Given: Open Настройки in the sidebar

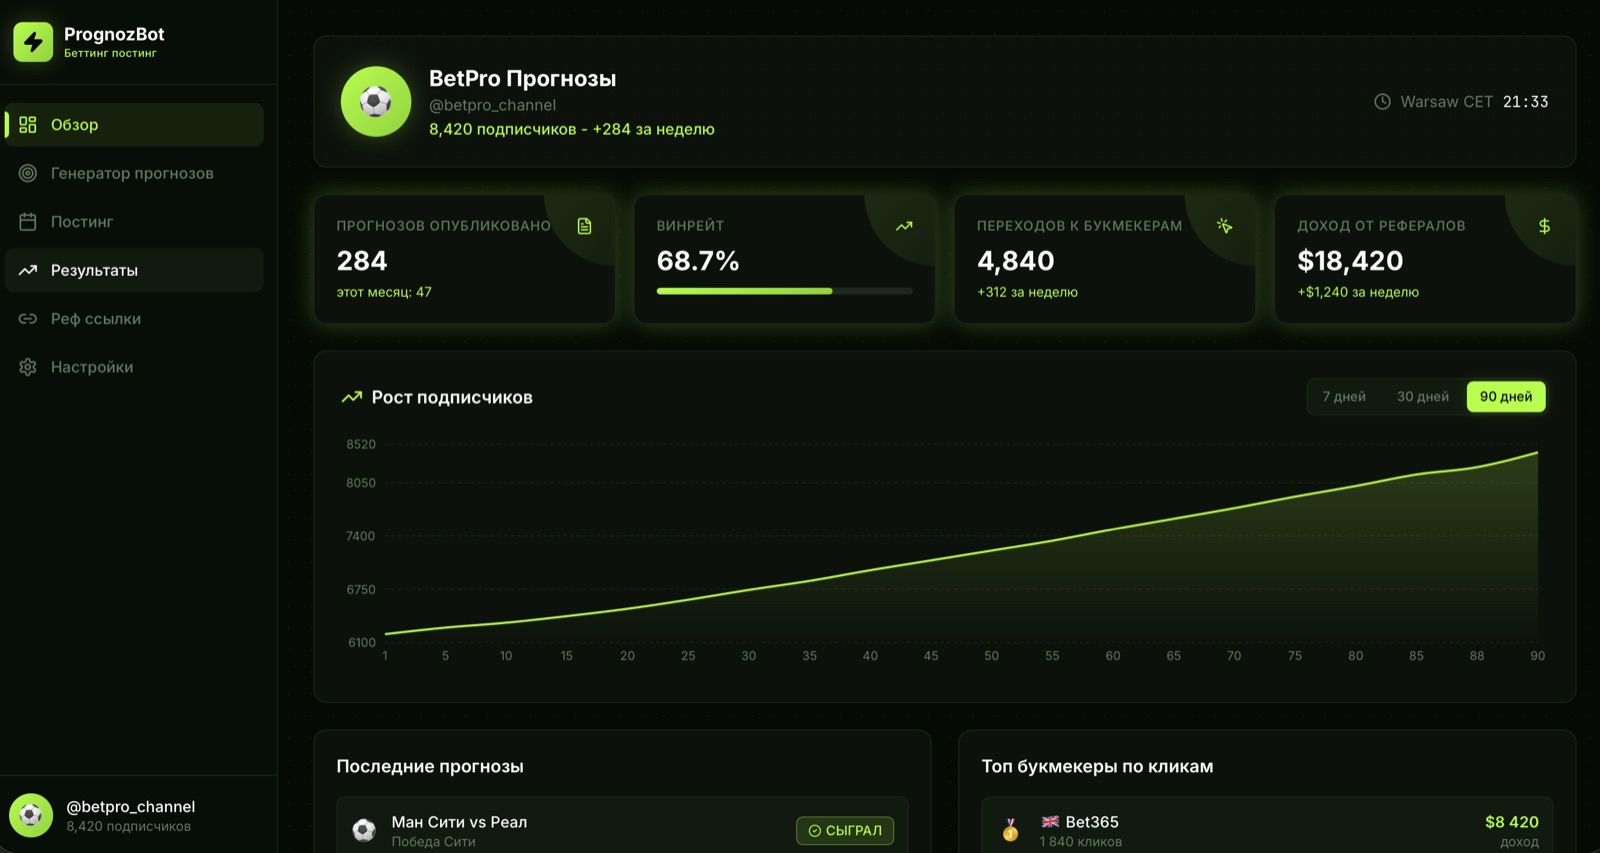Looking at the screenshot, I should 134,367.
